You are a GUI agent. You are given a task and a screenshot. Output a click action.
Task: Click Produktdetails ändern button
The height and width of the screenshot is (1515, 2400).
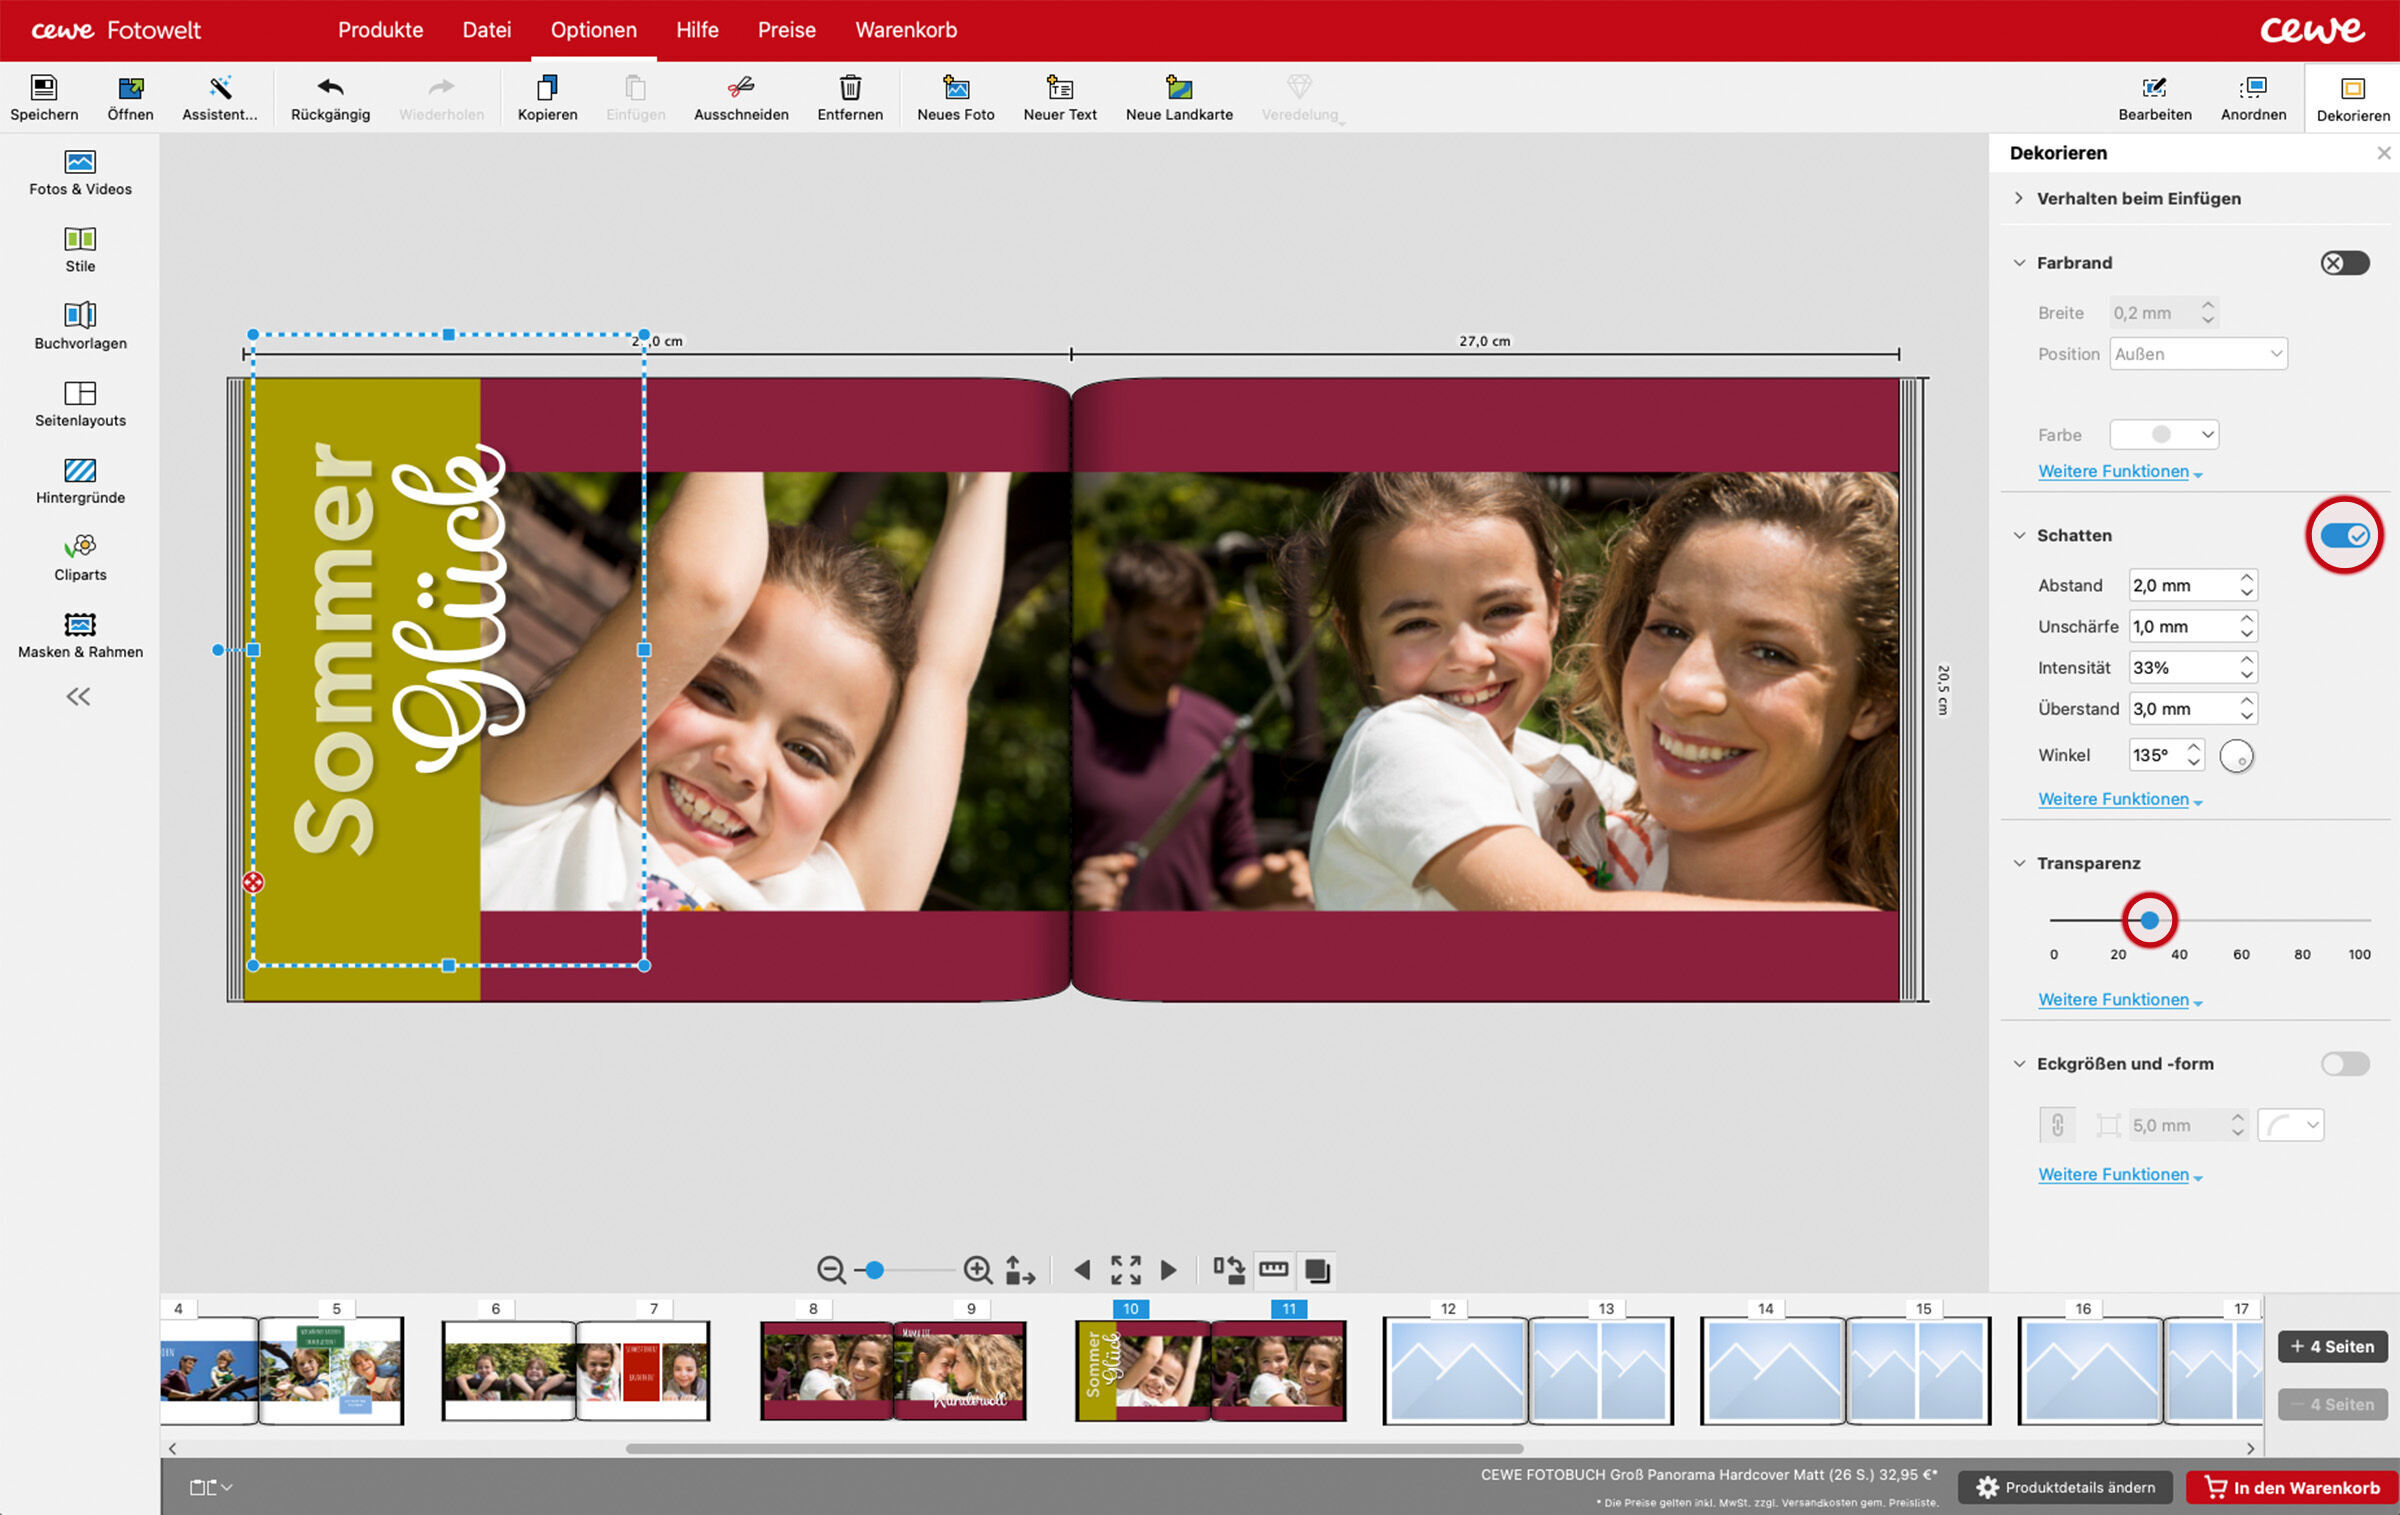point(2064,1487)
